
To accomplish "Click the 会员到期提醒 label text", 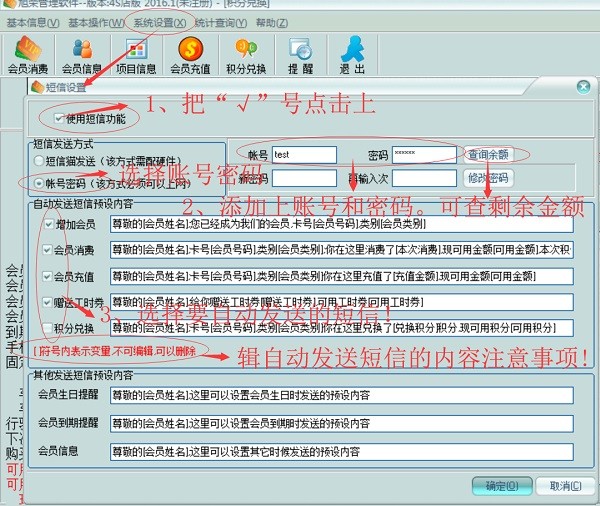I will pyautogui.click(x=68, y=423).
